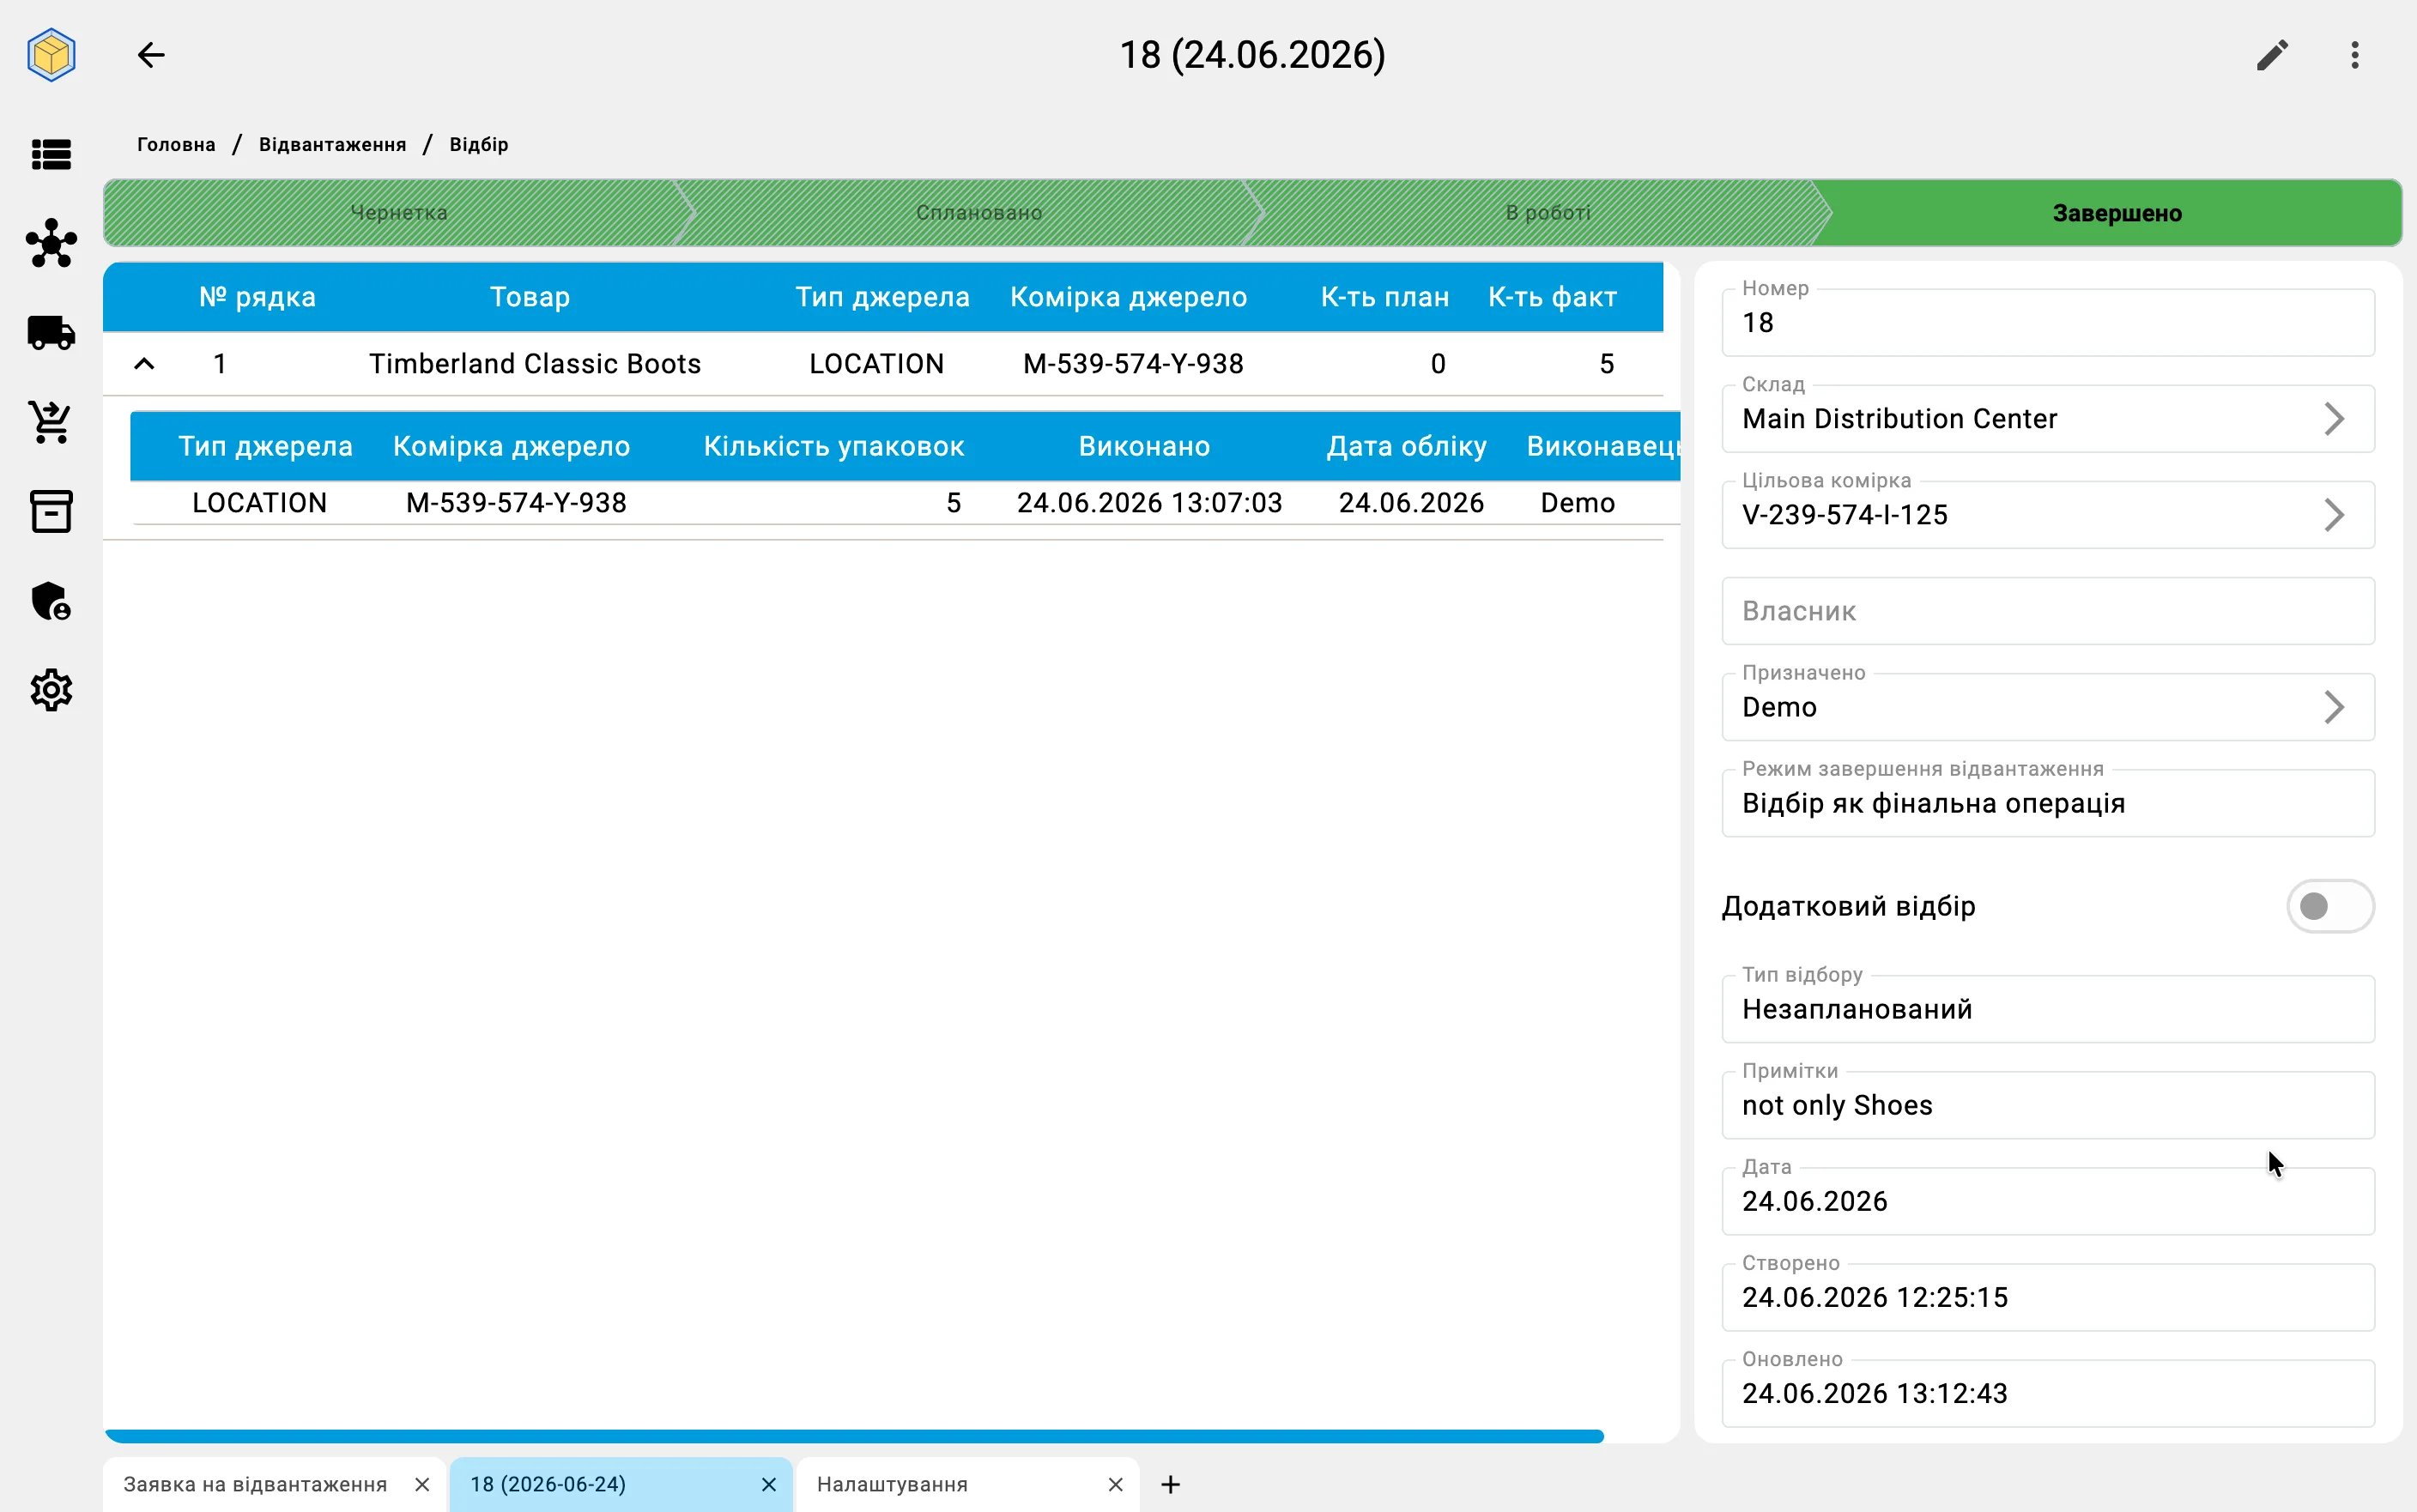Open the Склад Main Distribution Center chevron
This screenshot has width=2417, height=1512.
[2334, 419]
